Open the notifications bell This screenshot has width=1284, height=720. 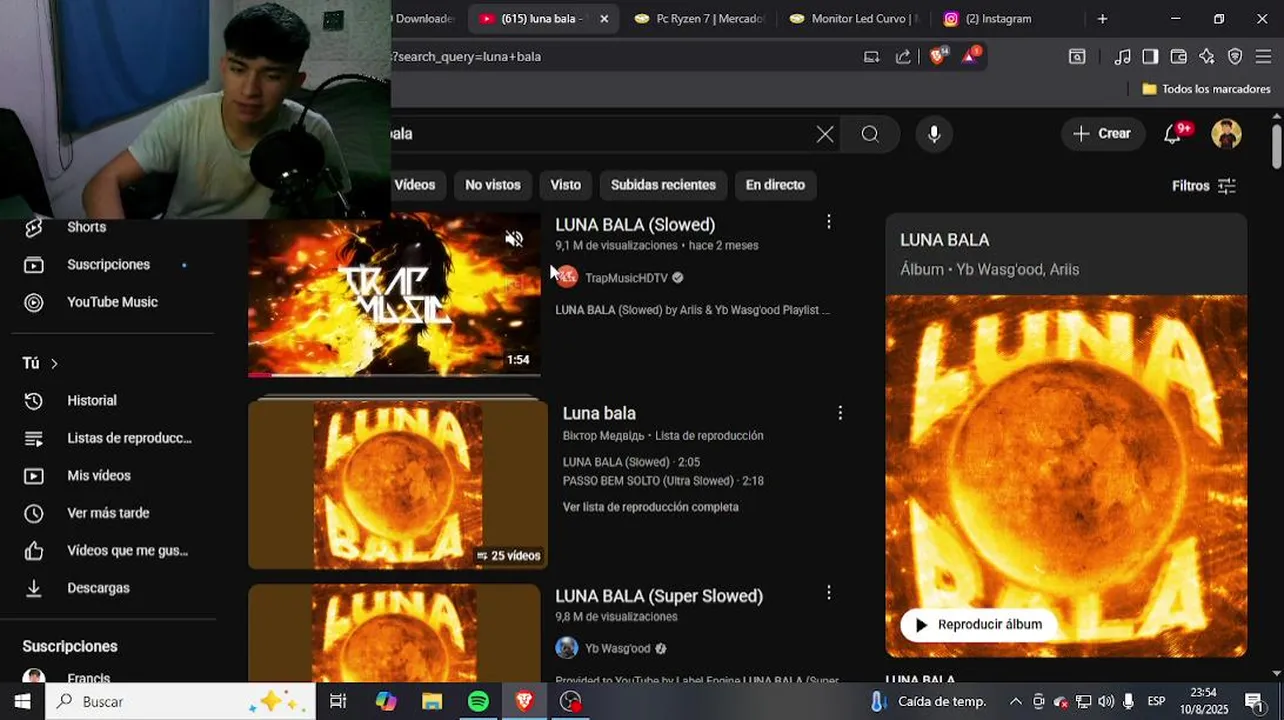tap(1173, 134)
